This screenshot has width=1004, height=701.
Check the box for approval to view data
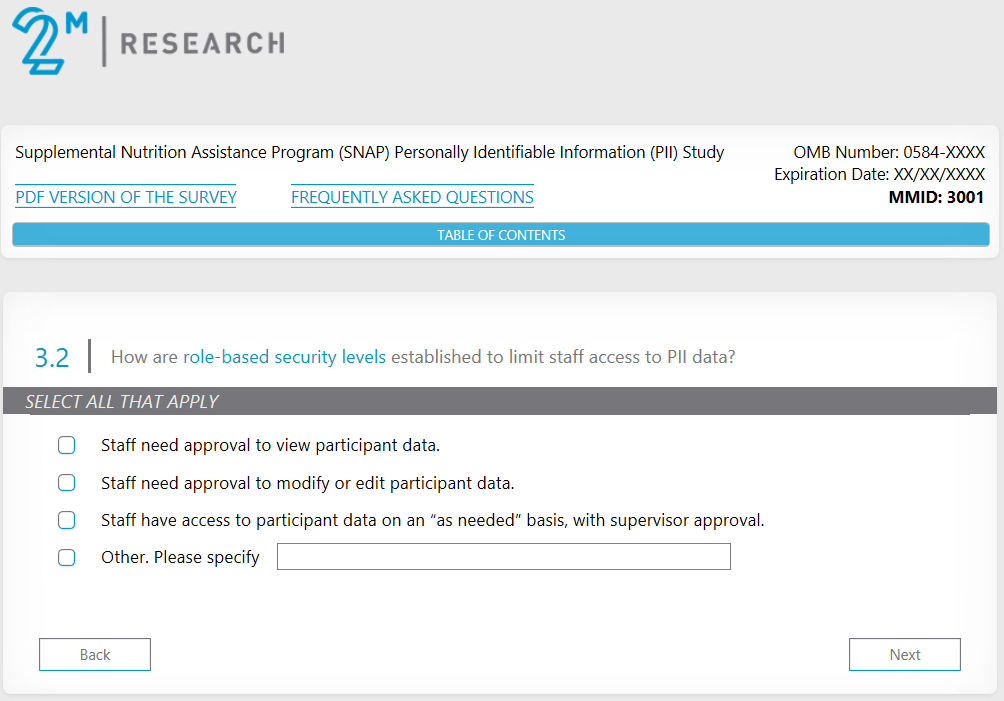click(67, 445)
